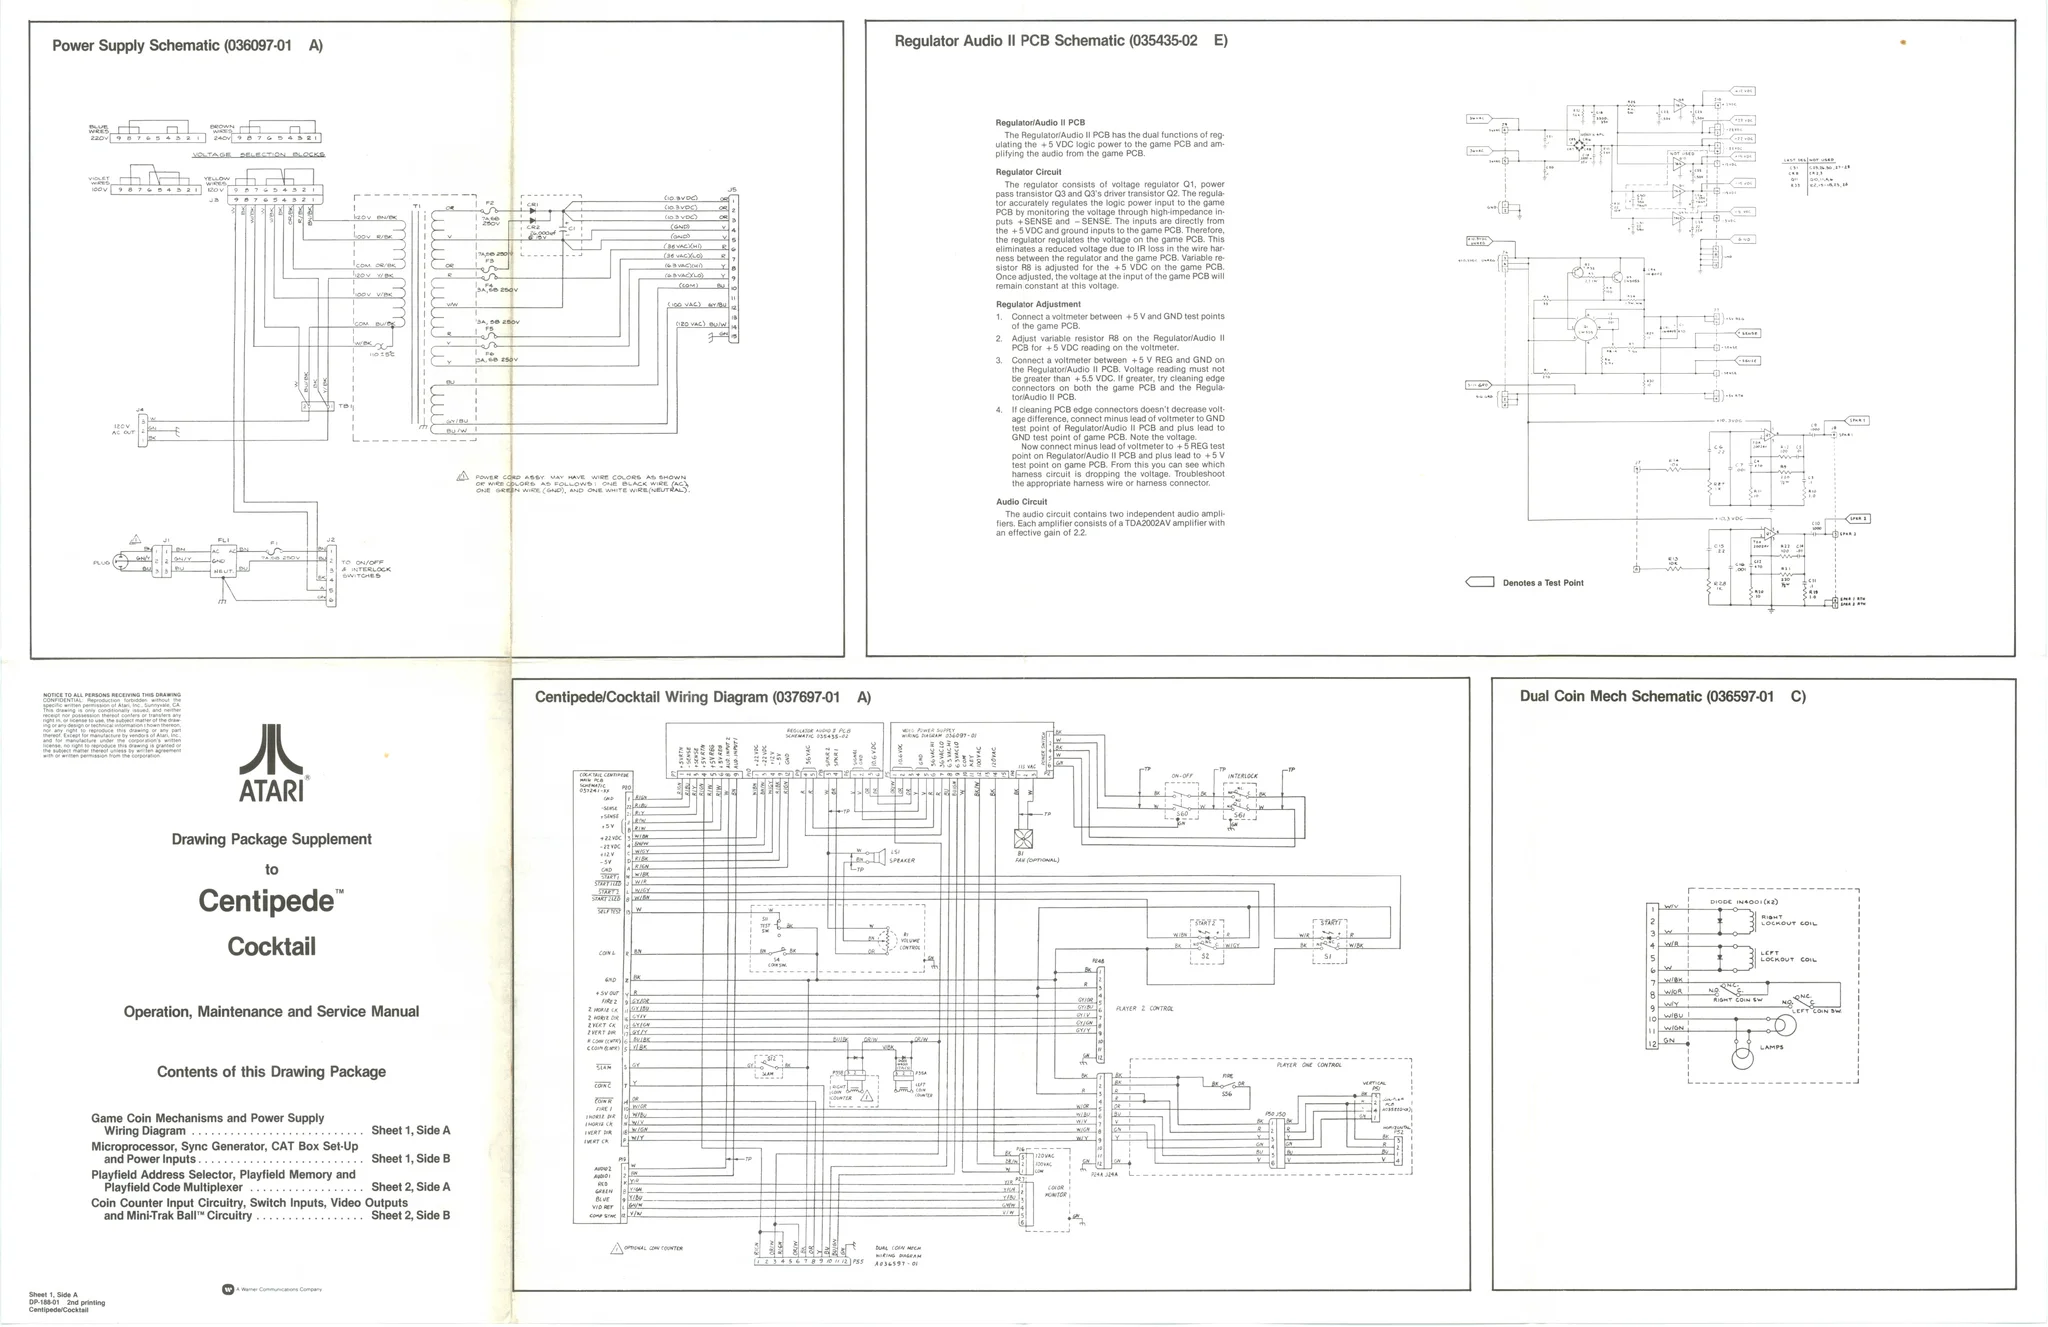Viewport: 2048px width, 1327px height.
Task: Click the "DUAL COIN MECH WIRING DIAGRAM" reference
Action: 897,1255
